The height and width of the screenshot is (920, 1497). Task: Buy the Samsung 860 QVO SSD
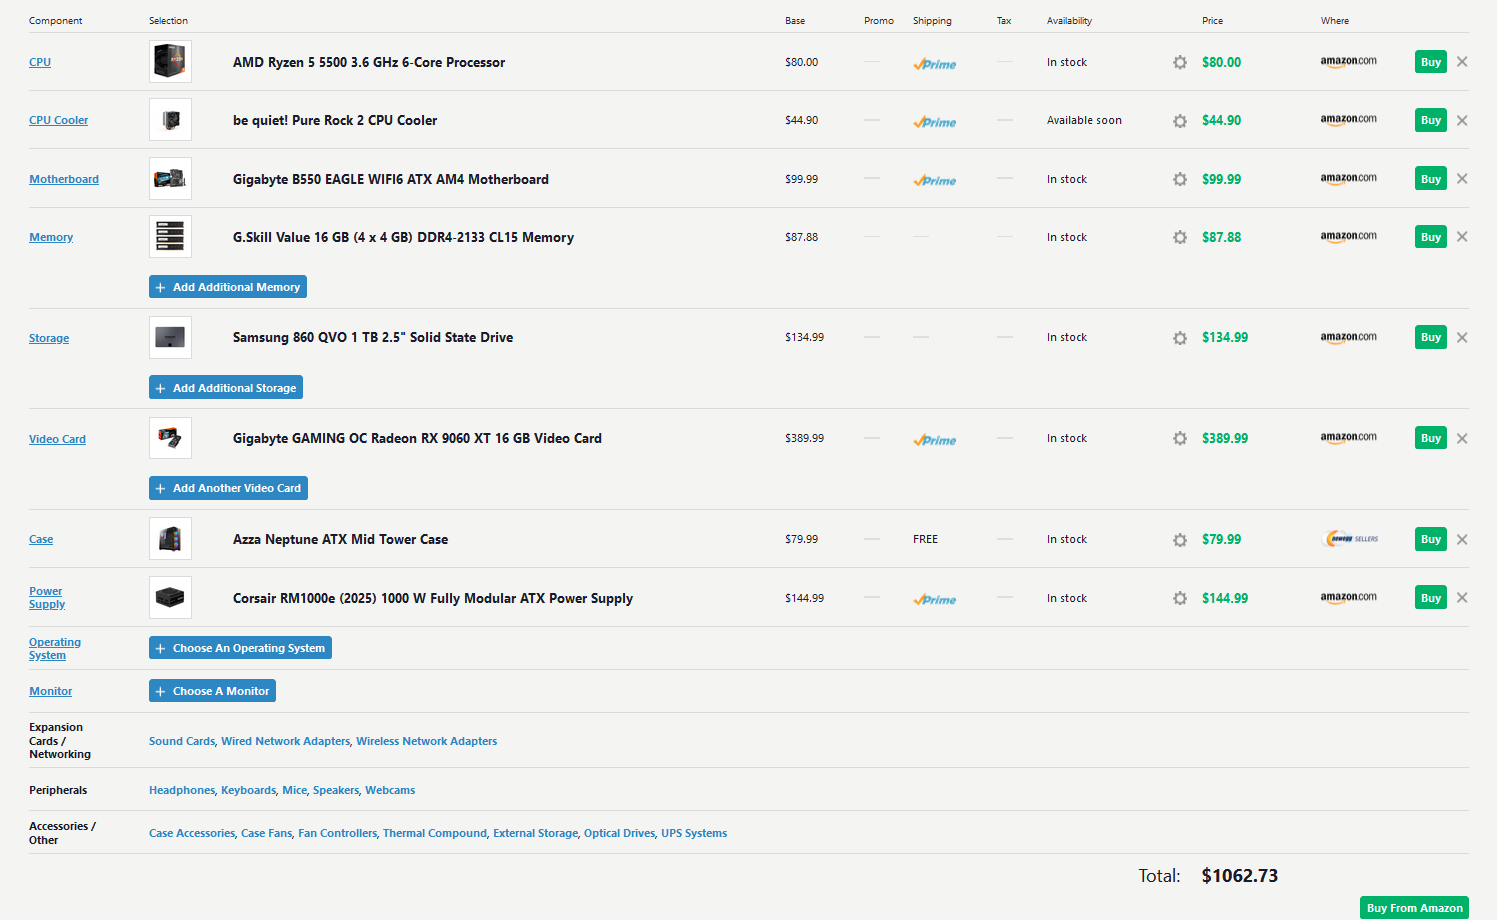click(x=1431, y=337)
